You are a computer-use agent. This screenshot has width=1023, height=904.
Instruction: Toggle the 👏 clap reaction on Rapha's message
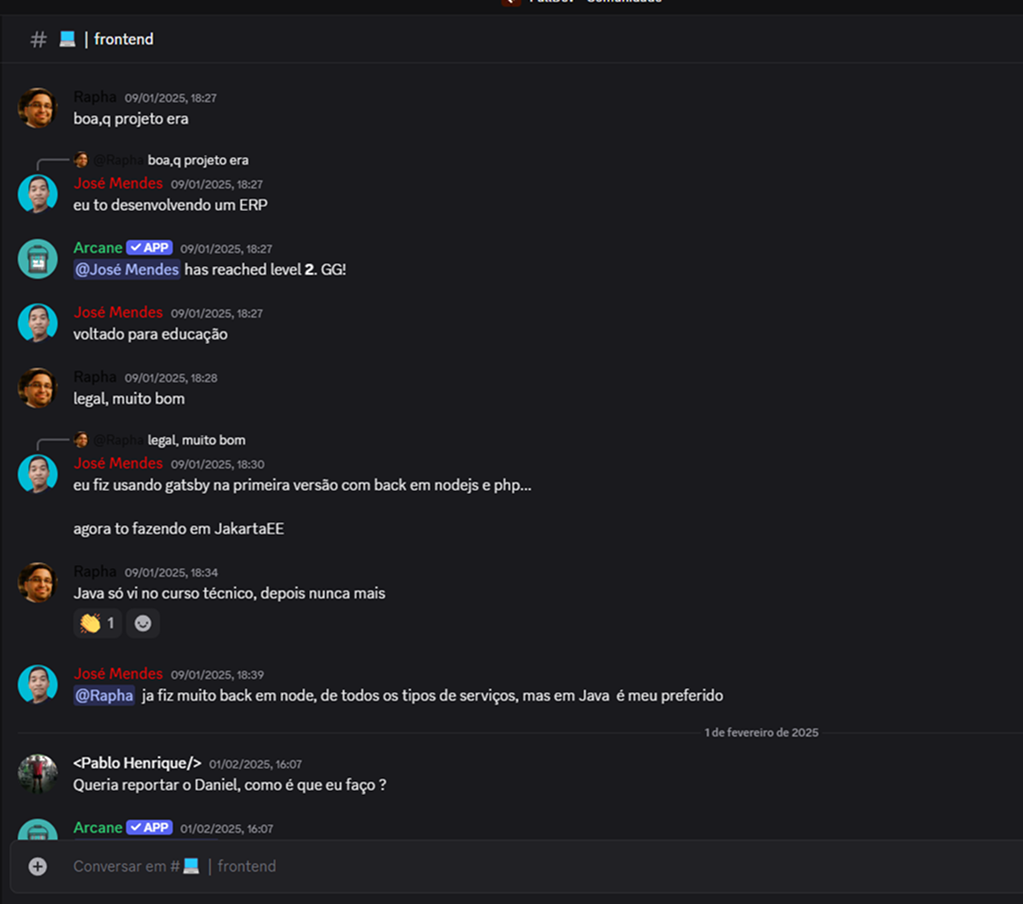[x=96, y=623]
